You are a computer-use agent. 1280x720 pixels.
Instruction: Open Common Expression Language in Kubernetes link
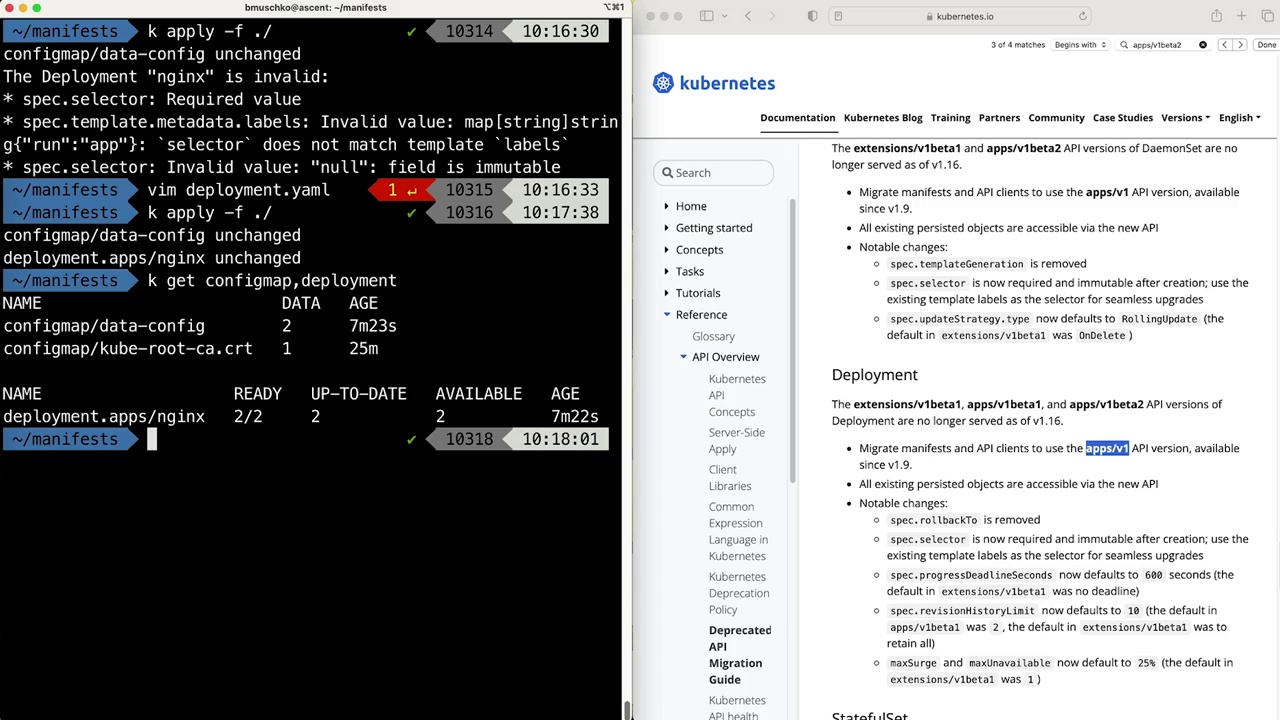(x=738, y=531)
